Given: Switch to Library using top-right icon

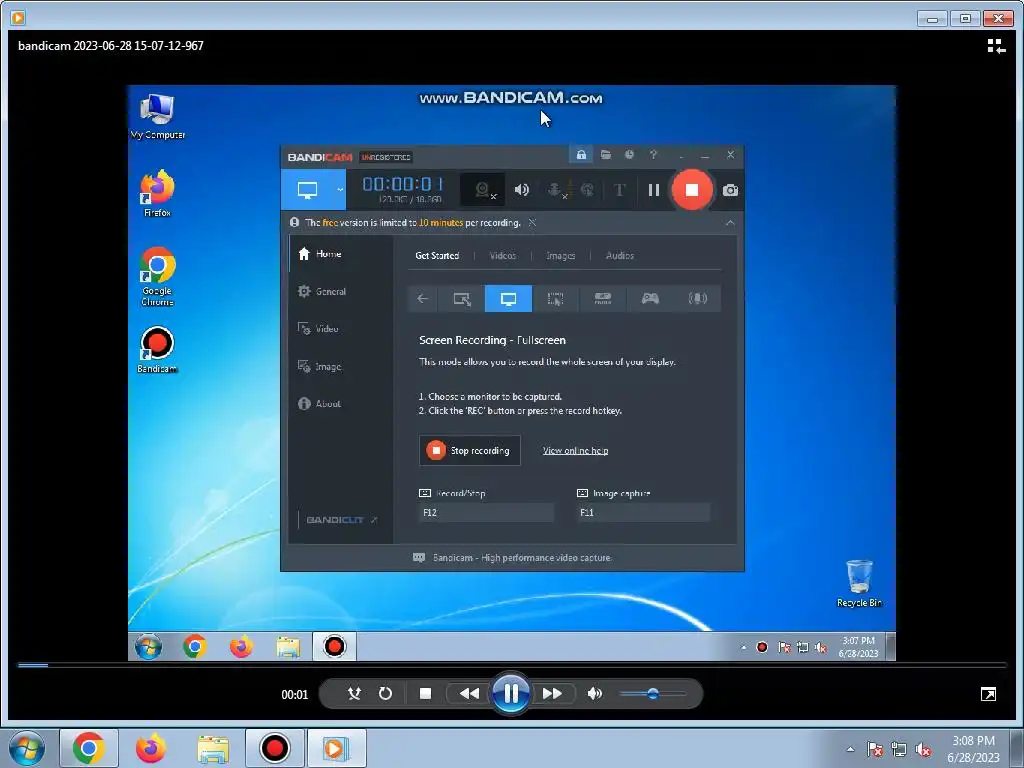Looking at the screenshot, I should [996, 46].
